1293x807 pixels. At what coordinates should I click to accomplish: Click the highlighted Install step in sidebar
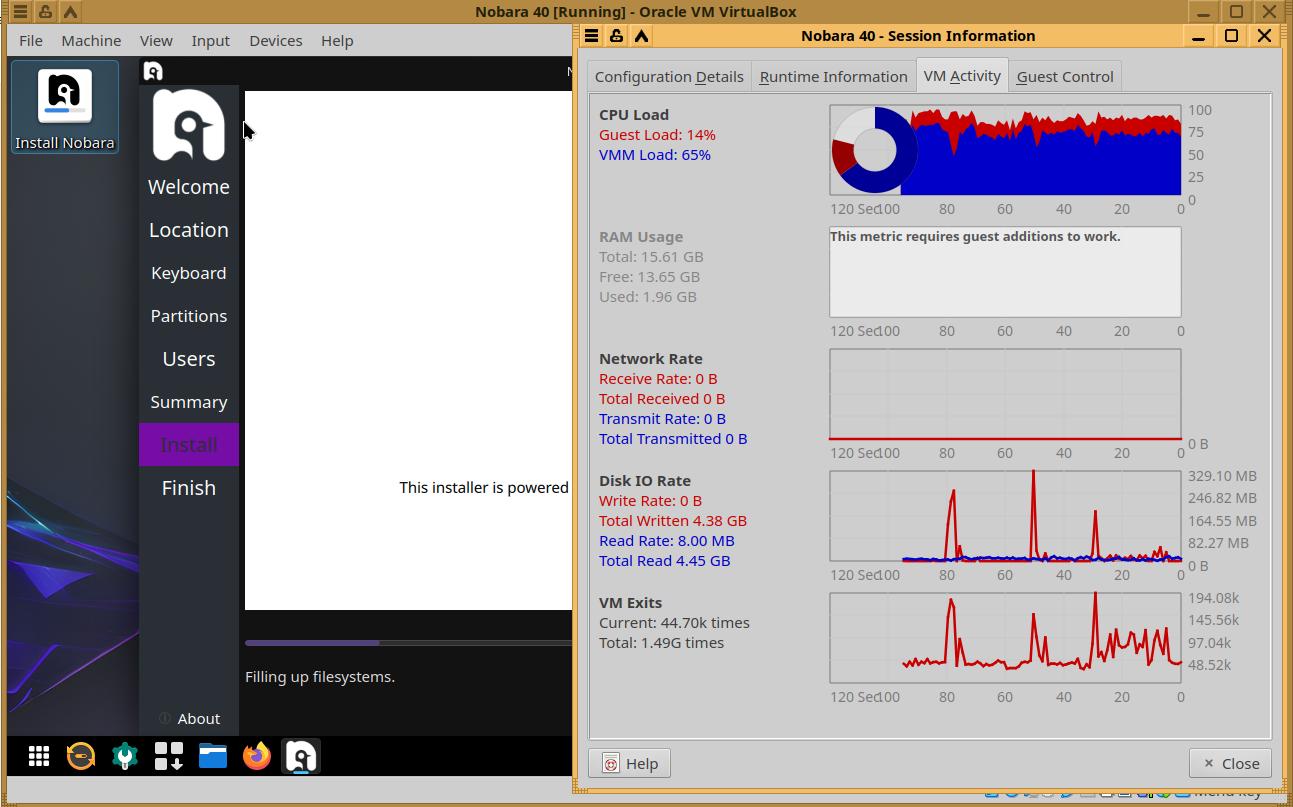(189, 445)
